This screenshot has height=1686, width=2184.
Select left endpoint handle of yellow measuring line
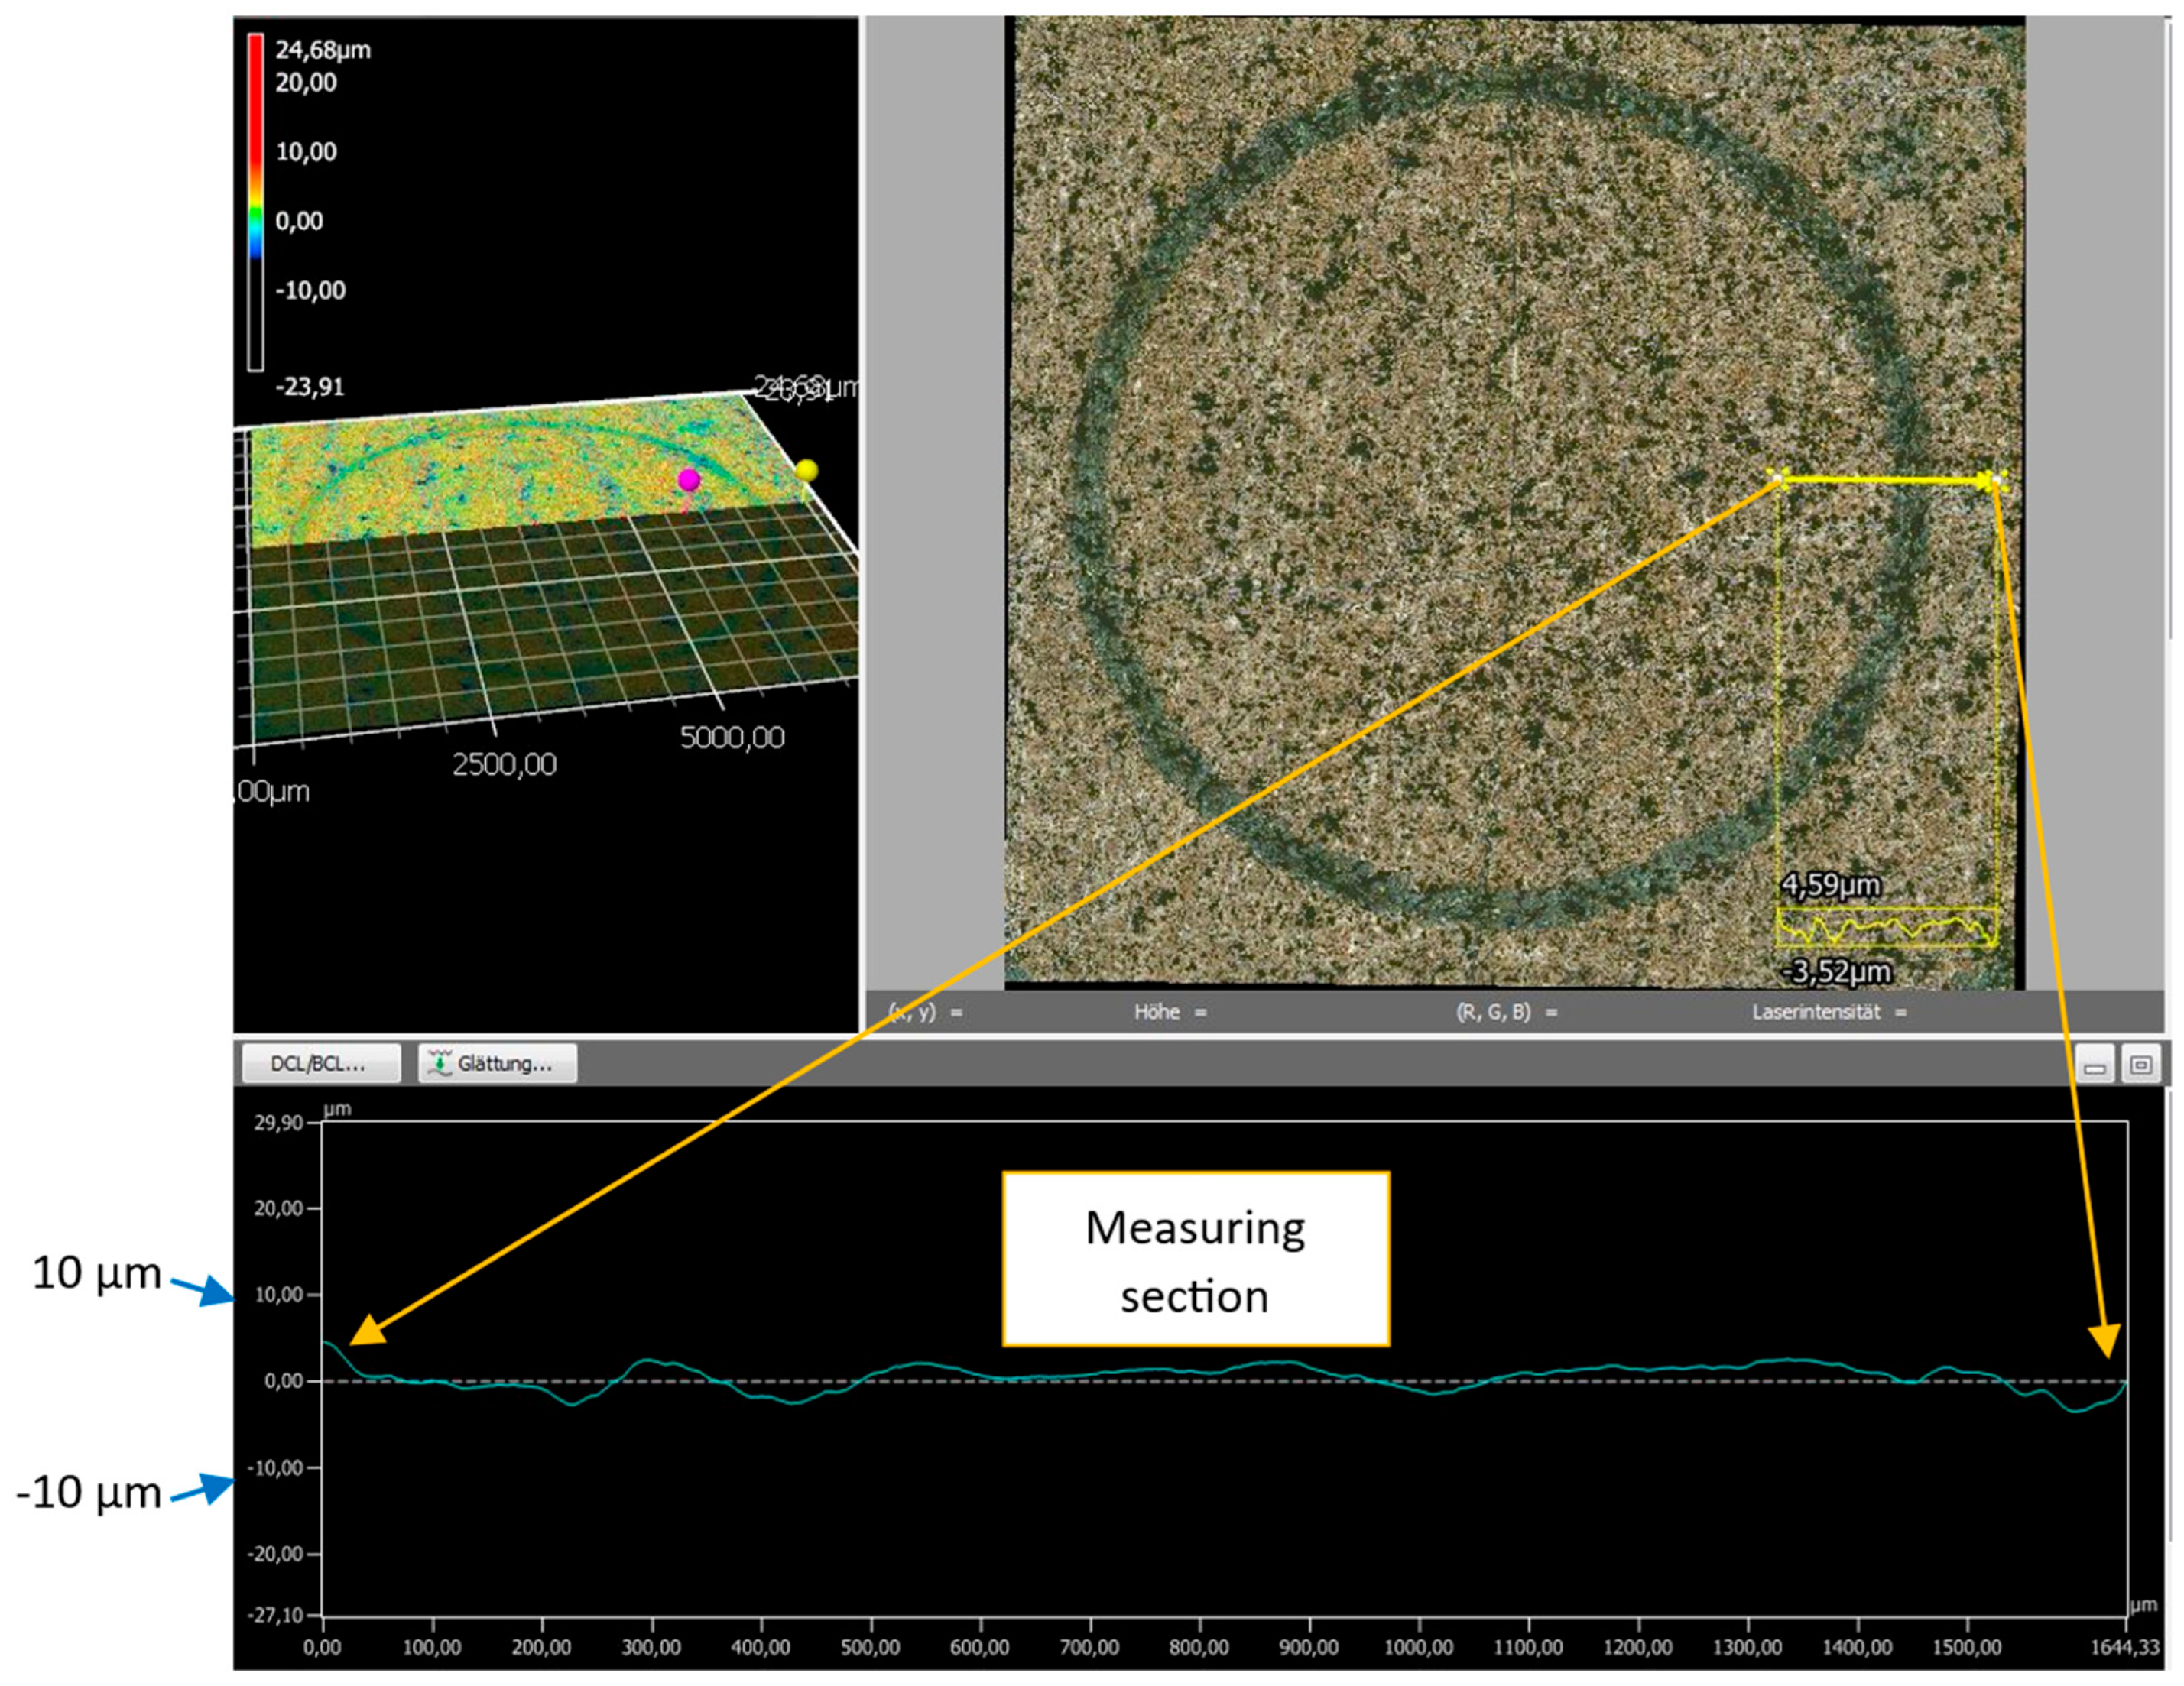tap(1778, 479)
